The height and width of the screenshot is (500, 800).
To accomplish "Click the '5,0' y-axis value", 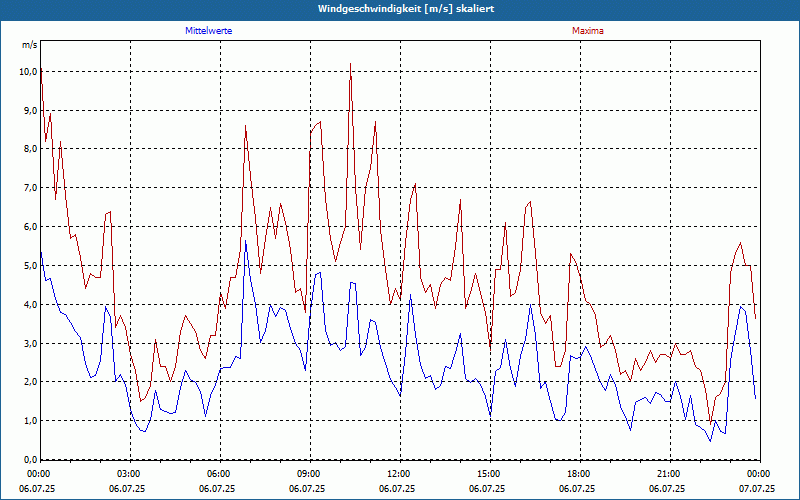I will click(x=30, y=265).
